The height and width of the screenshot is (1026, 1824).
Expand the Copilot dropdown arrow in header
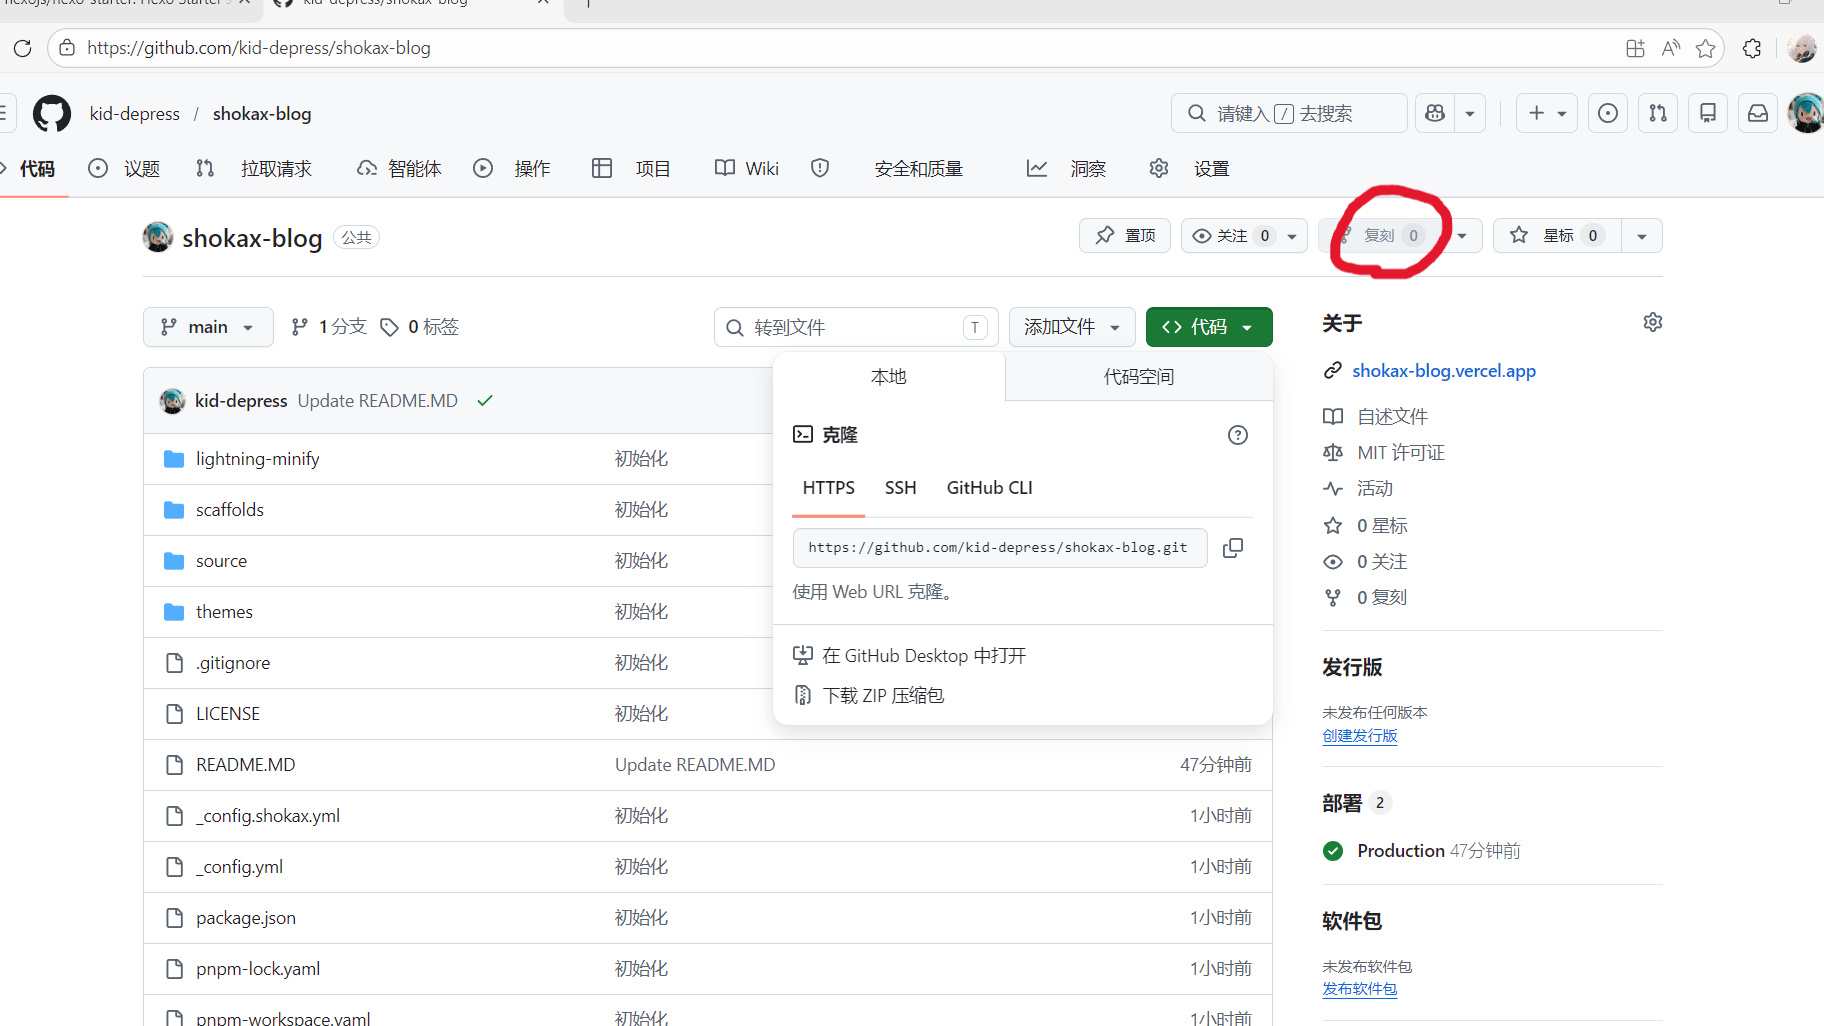1470,114
